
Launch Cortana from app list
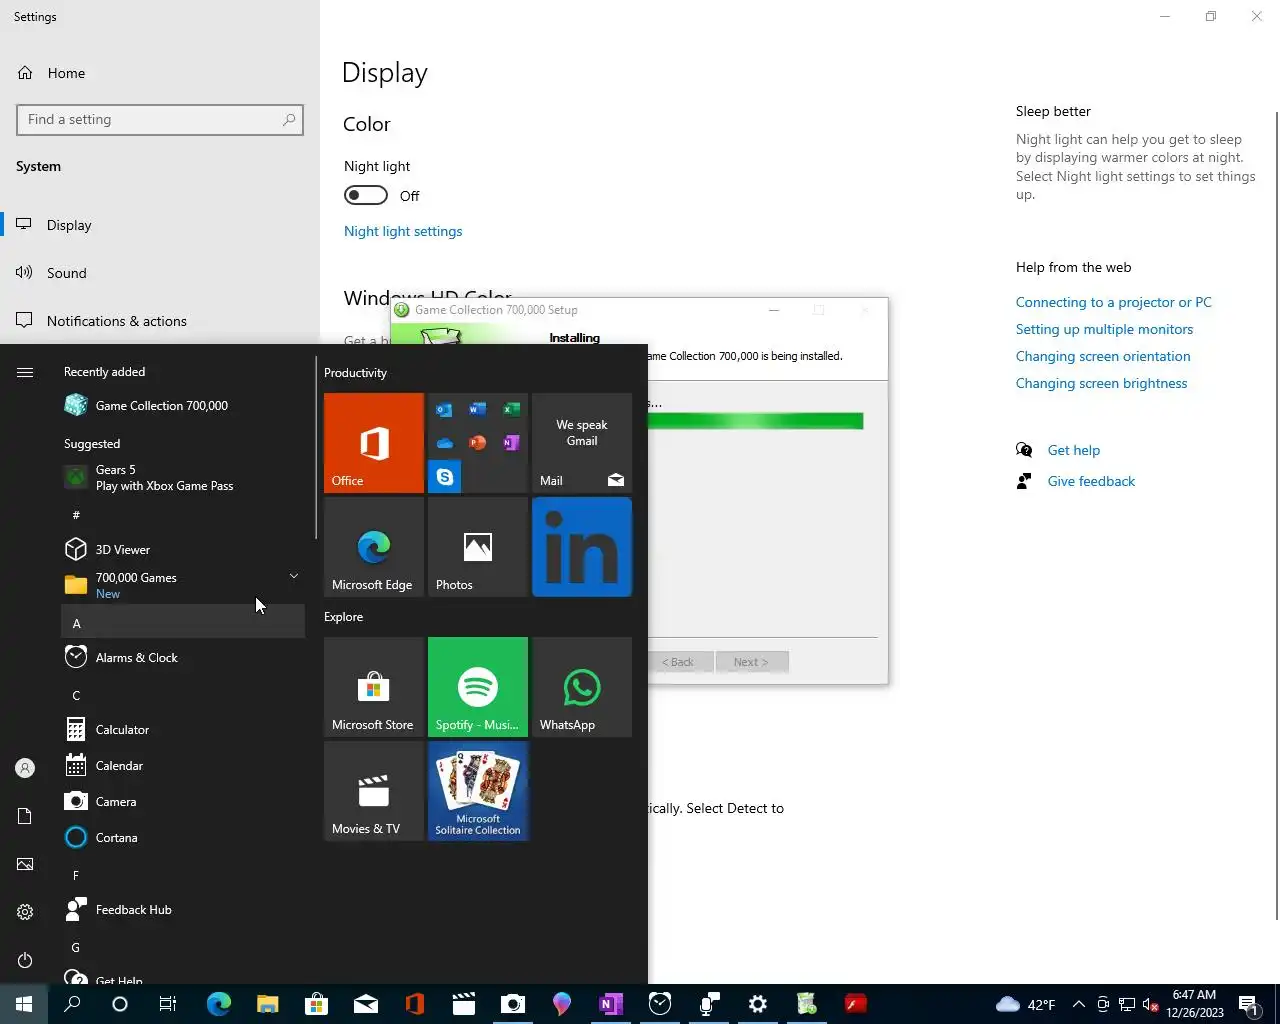tap(183, 837)
